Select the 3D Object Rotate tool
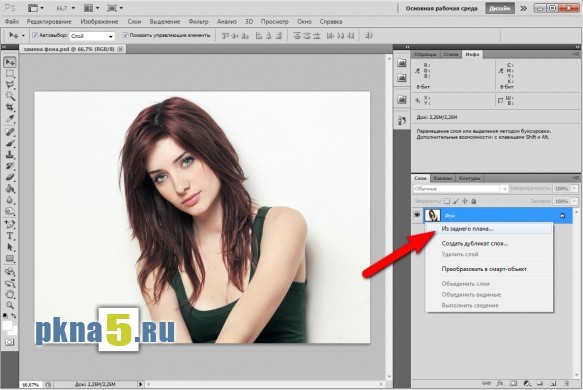Screen dimensions: 583x390 10,271
